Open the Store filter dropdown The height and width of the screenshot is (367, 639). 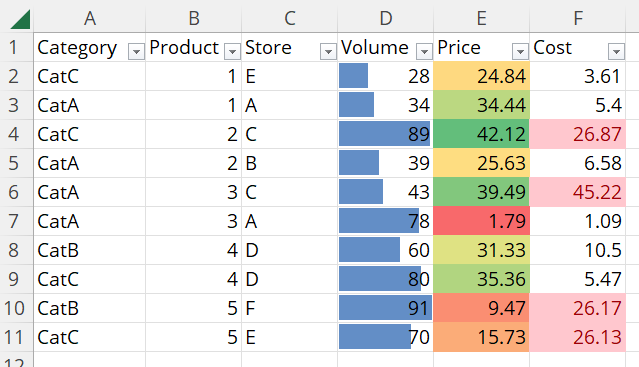(x=328, y=52)
